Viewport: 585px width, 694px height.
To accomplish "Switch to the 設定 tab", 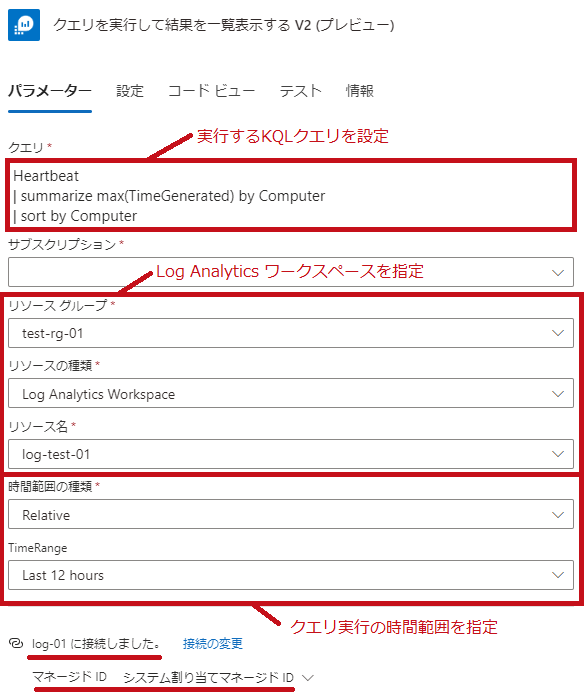I will point(130,91).
